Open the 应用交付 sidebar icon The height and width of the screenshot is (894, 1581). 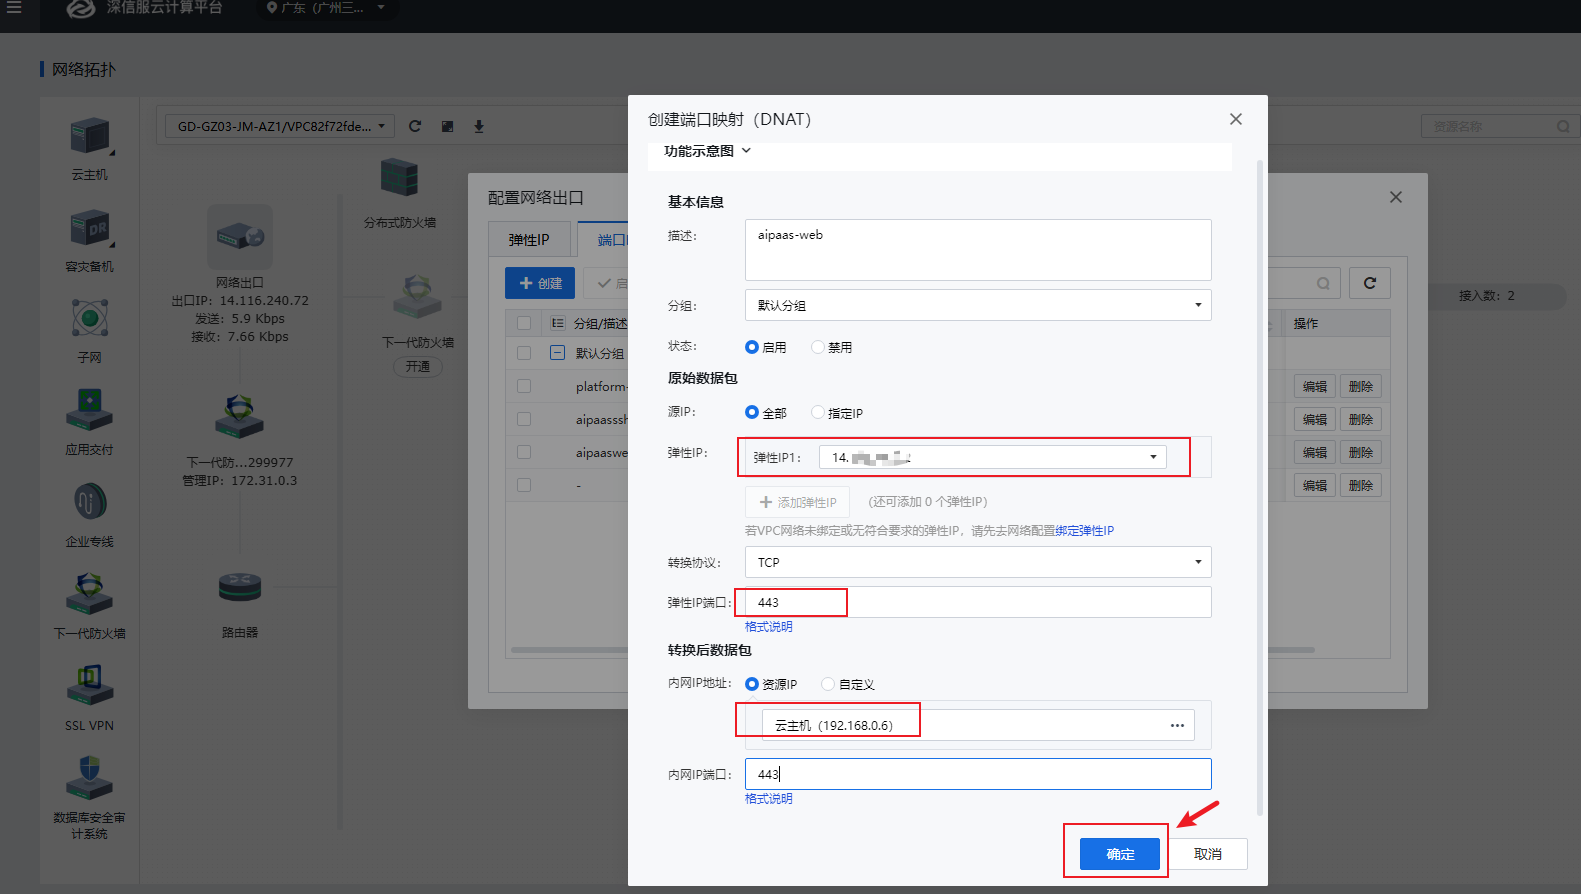[x=89, y=410]
